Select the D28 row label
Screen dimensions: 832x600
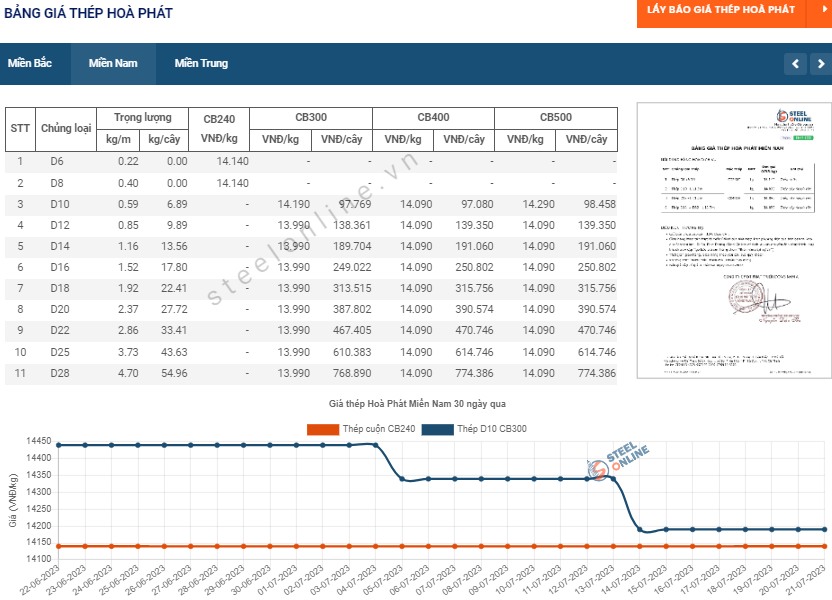click(59, 373)
